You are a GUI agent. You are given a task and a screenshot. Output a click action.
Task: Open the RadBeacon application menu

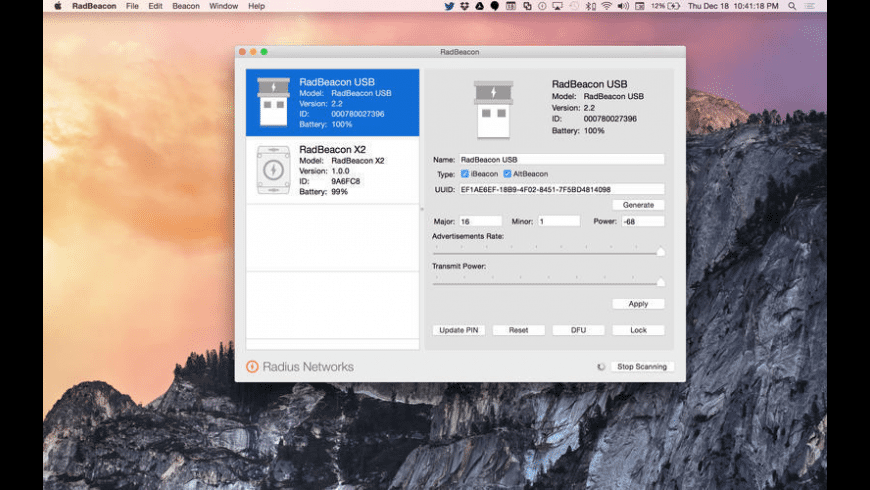[x=94, y=6]
